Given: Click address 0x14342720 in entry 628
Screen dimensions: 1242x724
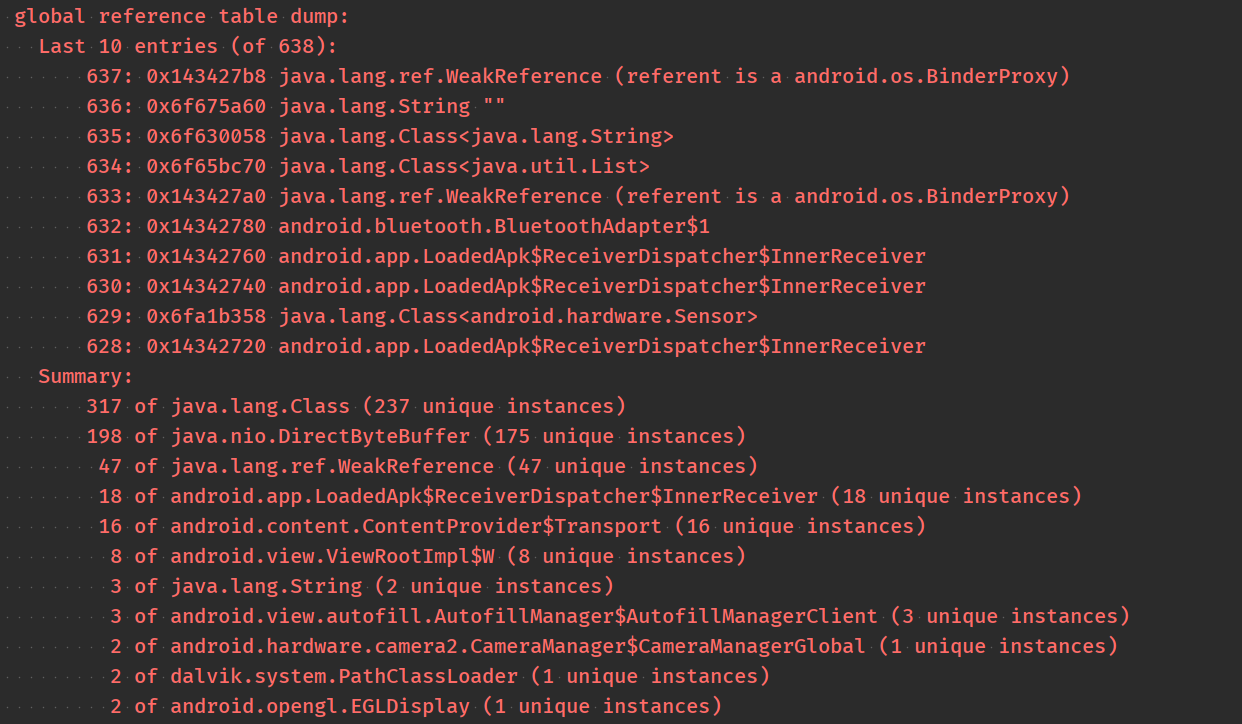Looking at the screenshot, I should (206, 346).
